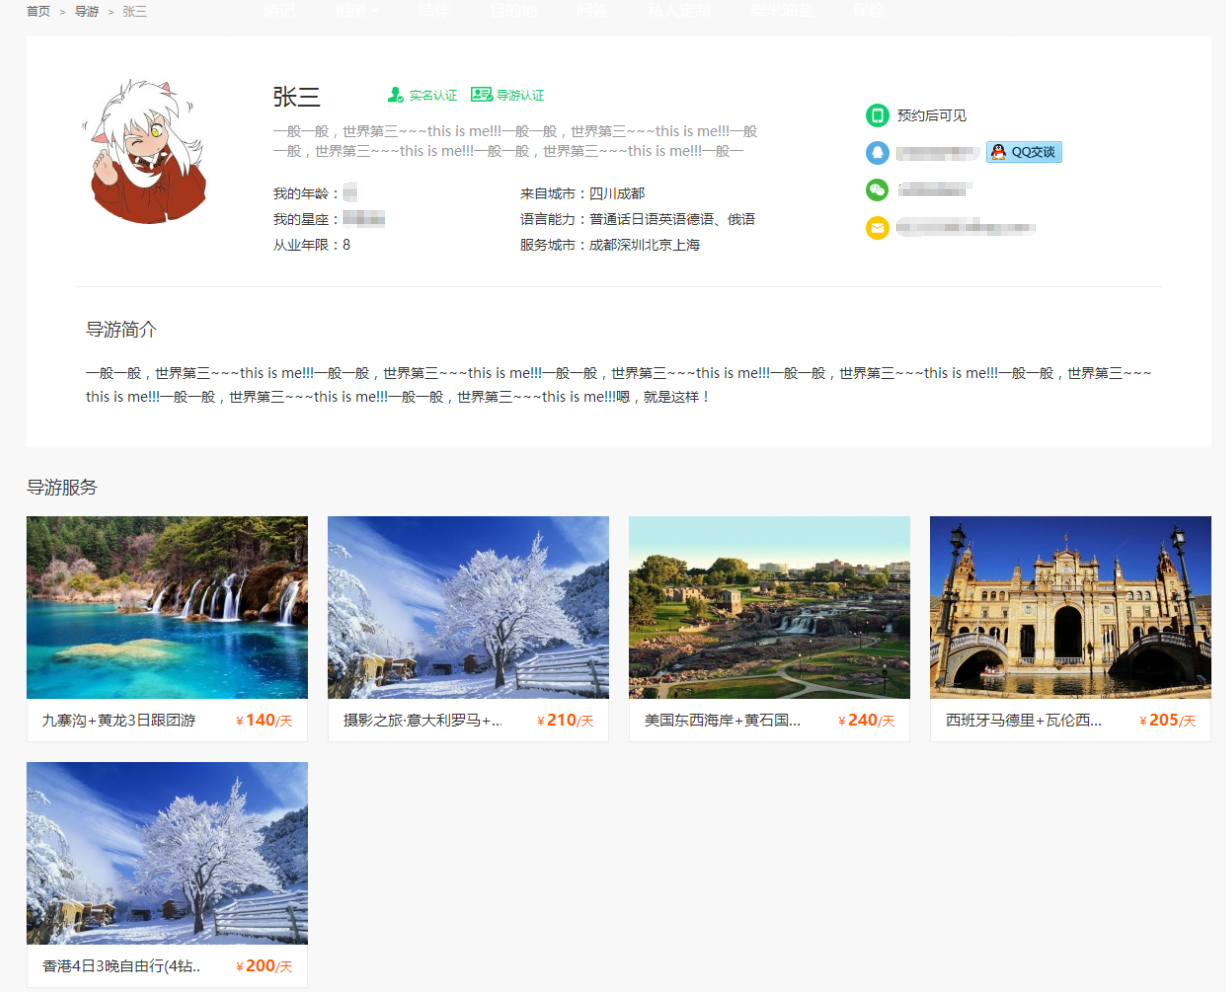Click the ¥240/天 price label
Viewport: 1226px width, 992px height.
pos(866,720)
